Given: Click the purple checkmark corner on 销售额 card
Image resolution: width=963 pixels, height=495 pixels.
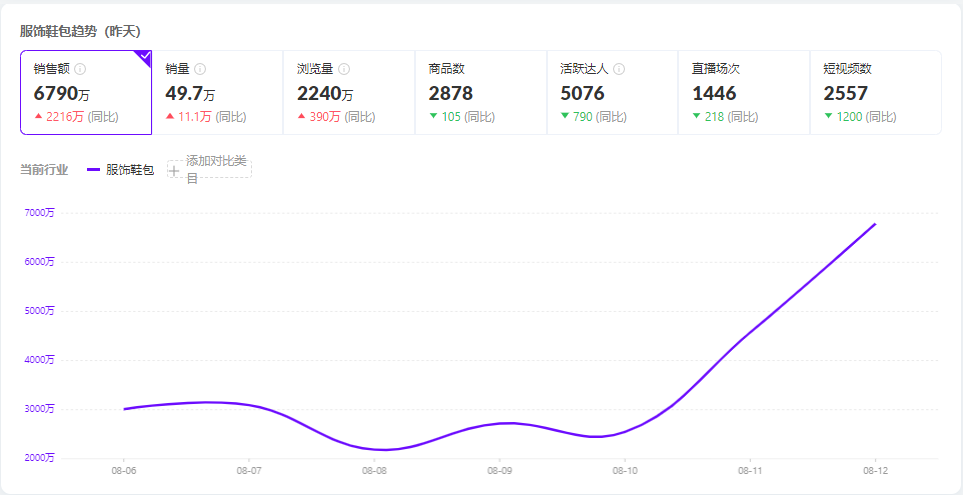Looking at the screenshot, I should click(x=144, y=57).
